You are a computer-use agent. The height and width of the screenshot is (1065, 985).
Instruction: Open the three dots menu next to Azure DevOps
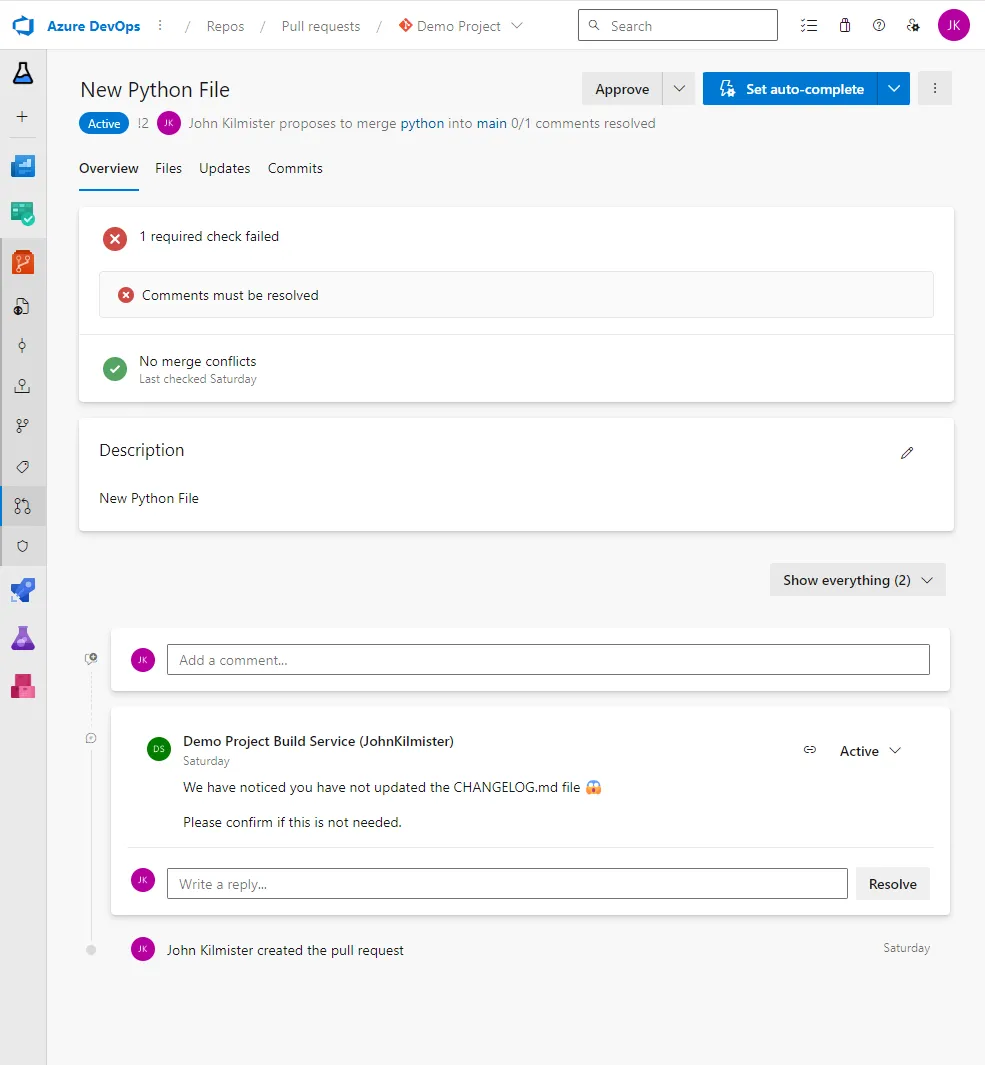pos(160,26)
